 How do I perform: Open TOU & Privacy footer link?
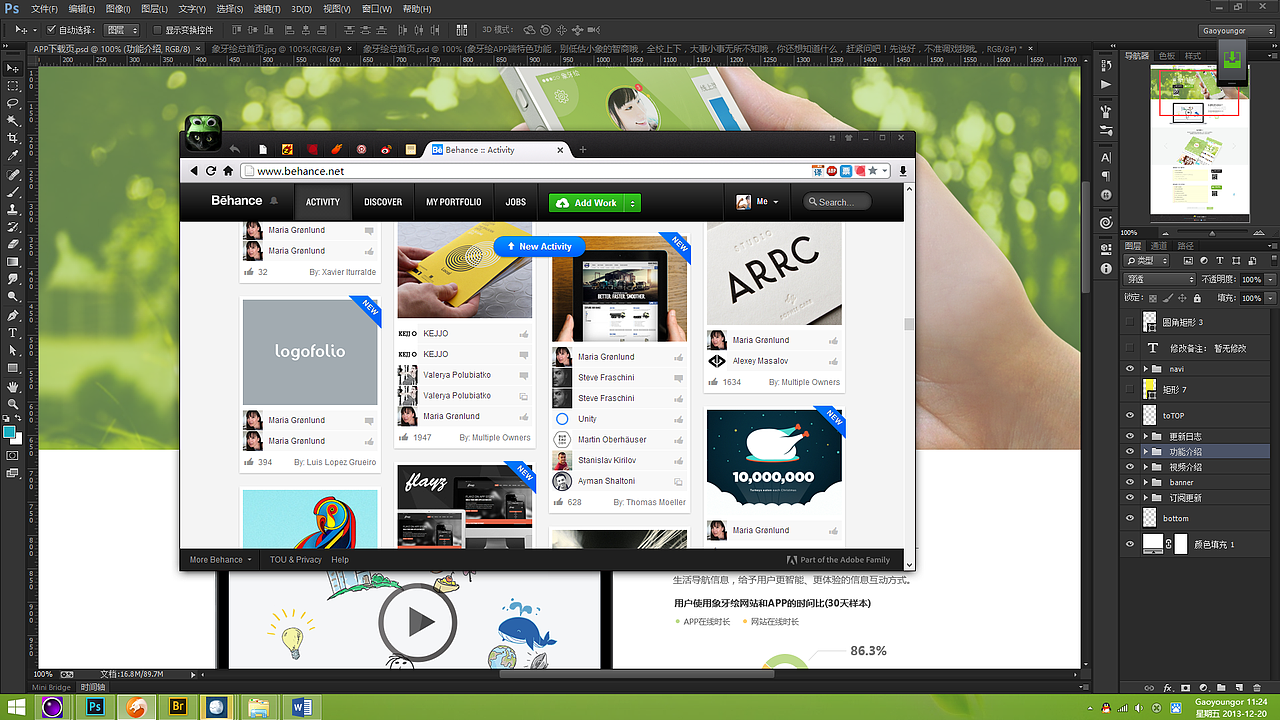point(295,560)
